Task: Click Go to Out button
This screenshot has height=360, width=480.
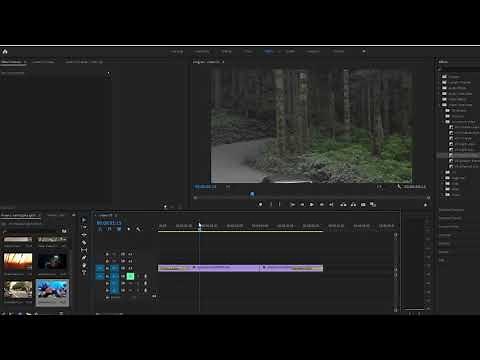Action: coord(331,204)
